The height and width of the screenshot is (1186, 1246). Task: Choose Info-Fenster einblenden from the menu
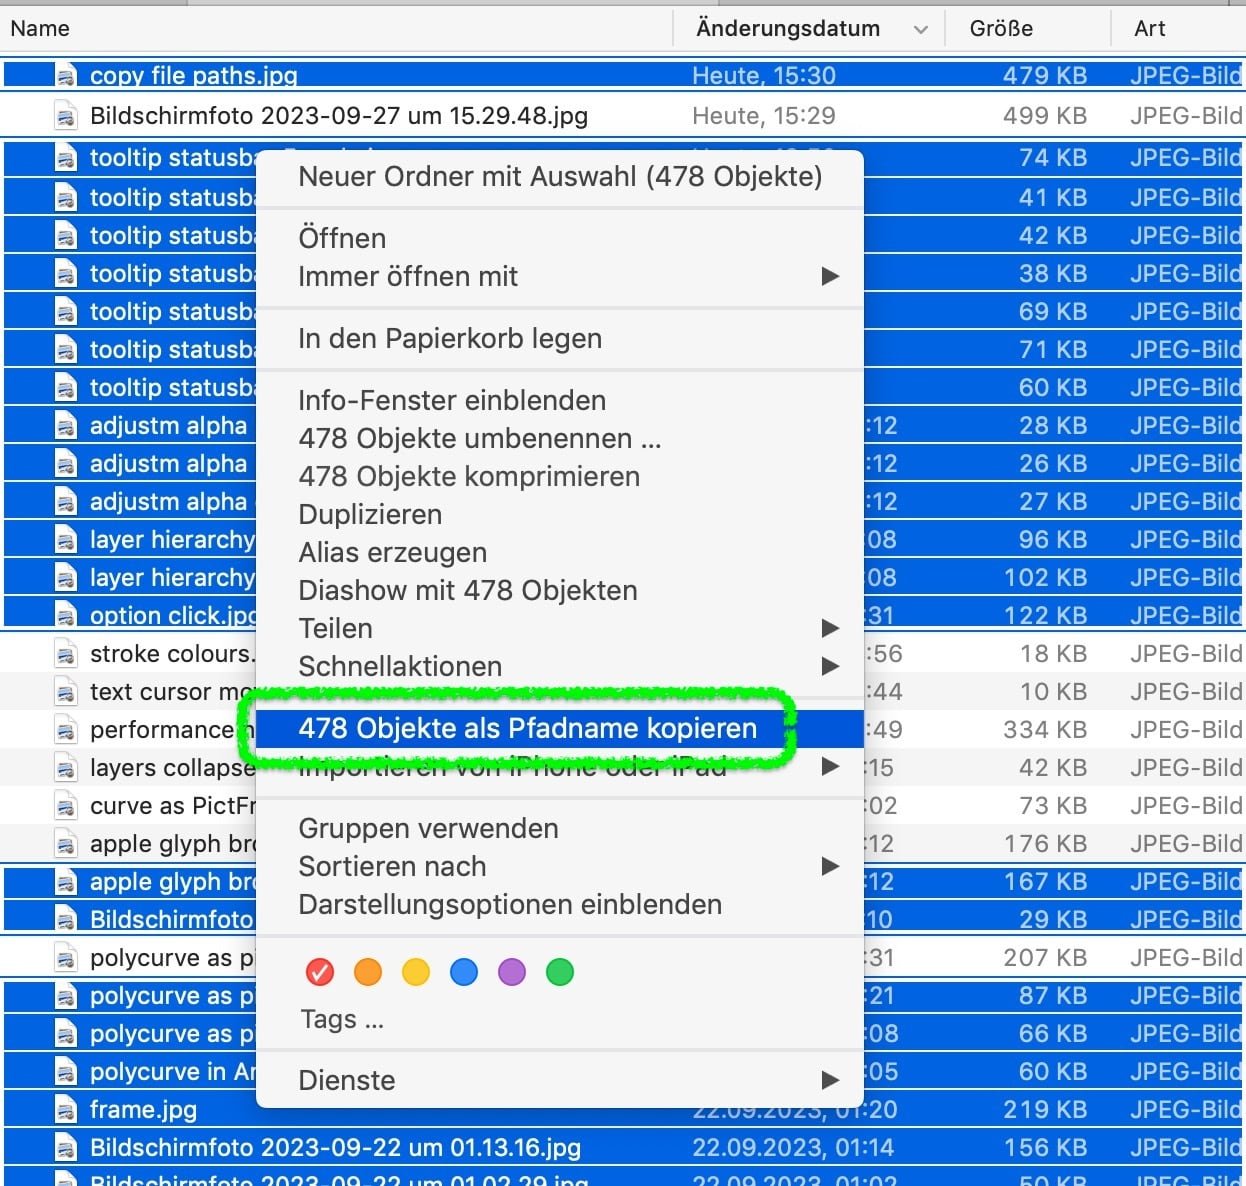[452, 400]
